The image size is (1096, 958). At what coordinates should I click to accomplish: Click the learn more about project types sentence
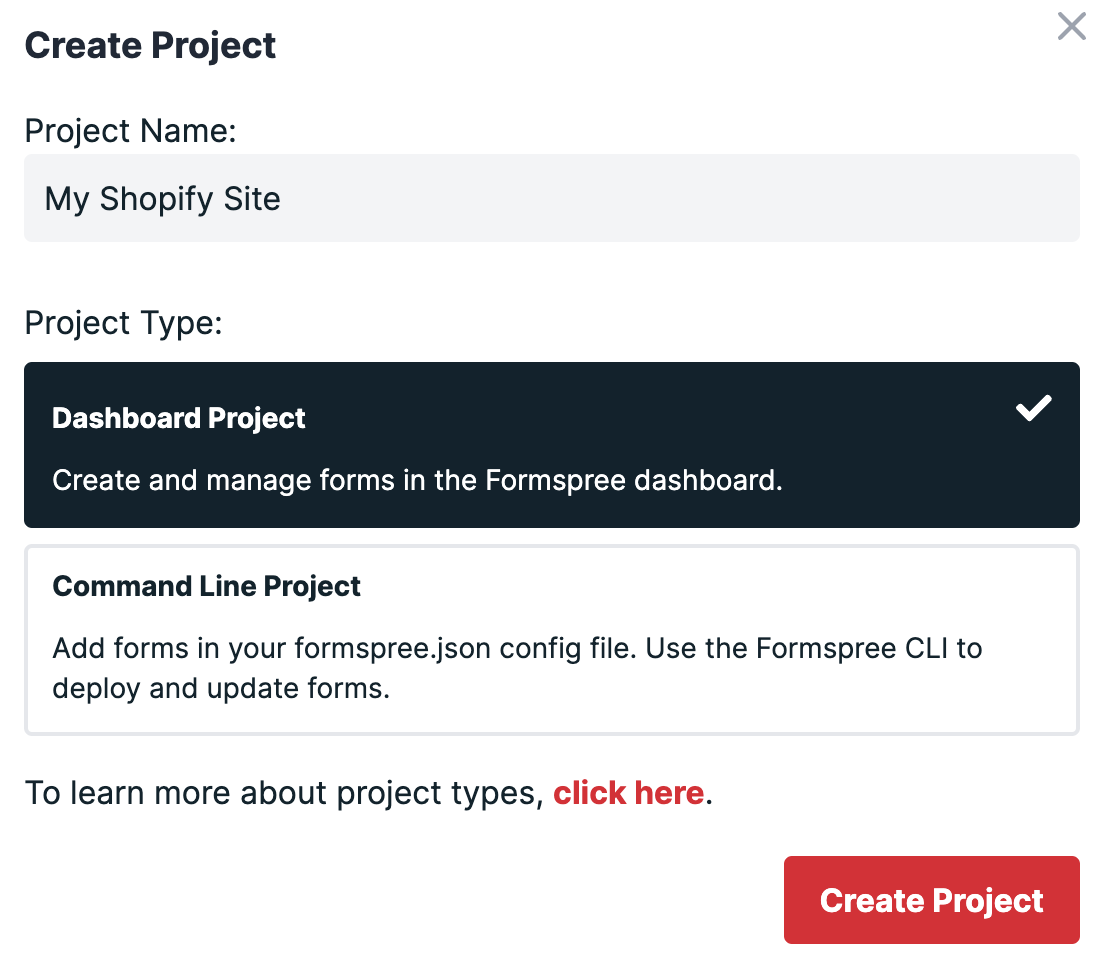click(x=369, y=792)
